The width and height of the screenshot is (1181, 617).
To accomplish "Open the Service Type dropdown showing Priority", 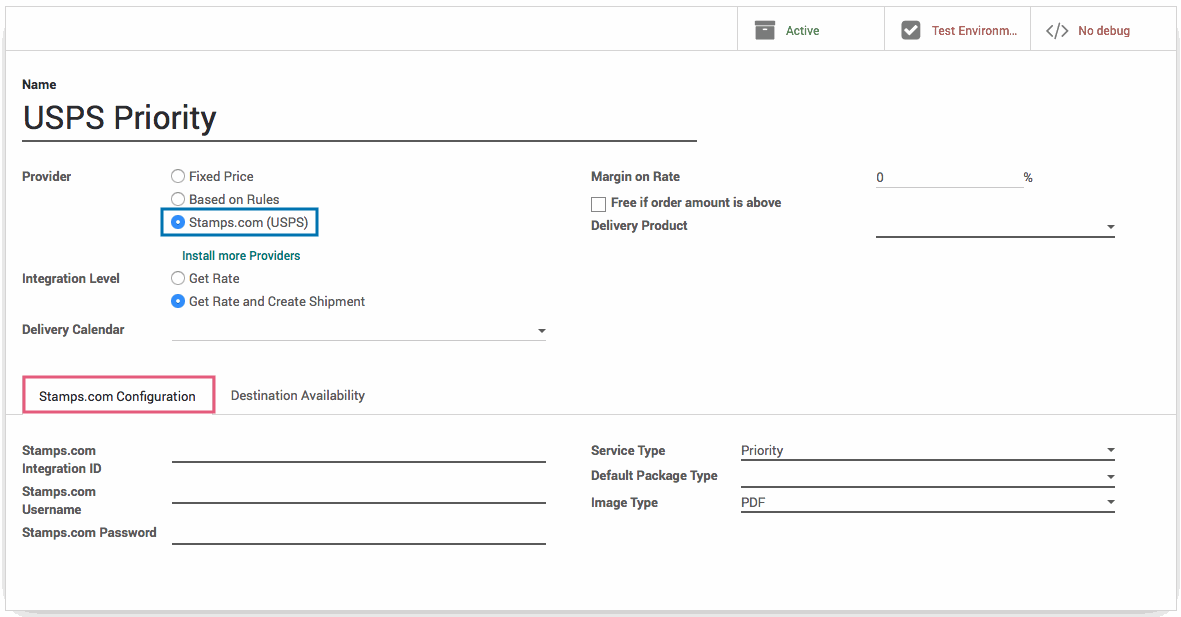I will pyautogui.click(x=927, y=450).
